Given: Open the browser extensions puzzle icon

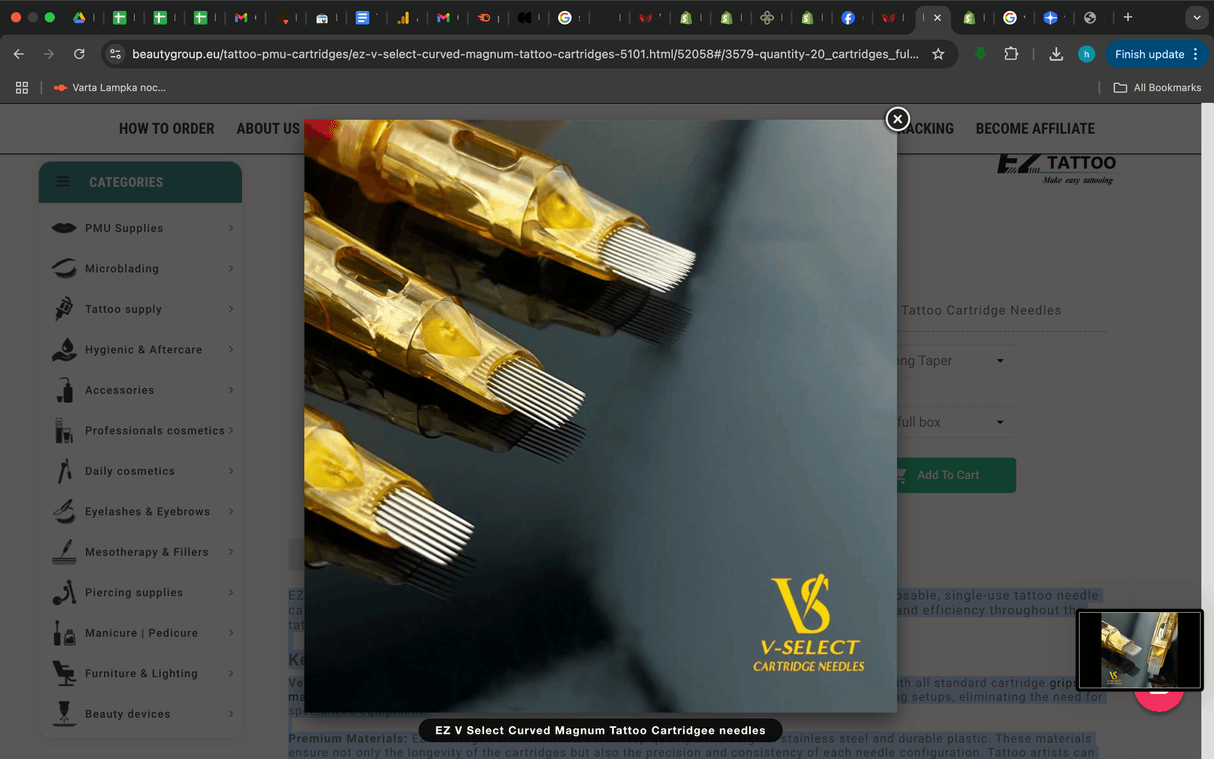Looking at the screenshot, I should click(1011, 54).
